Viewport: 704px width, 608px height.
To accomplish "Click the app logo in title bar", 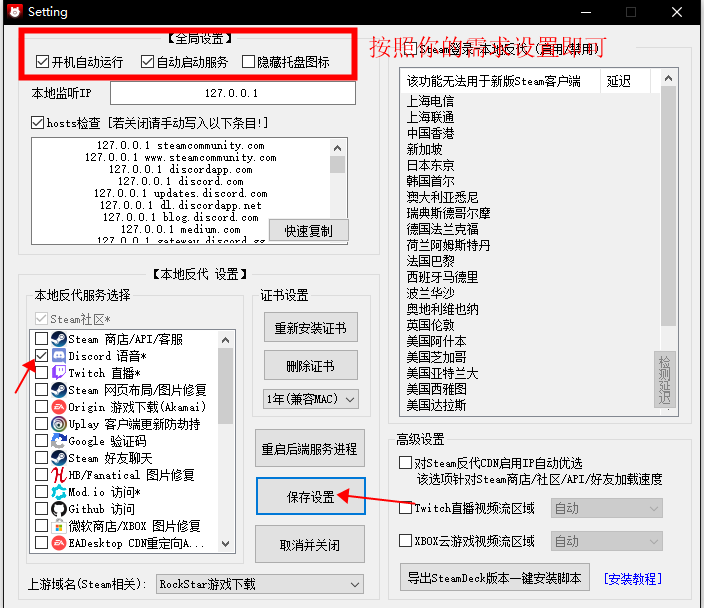I will [15, 11].
